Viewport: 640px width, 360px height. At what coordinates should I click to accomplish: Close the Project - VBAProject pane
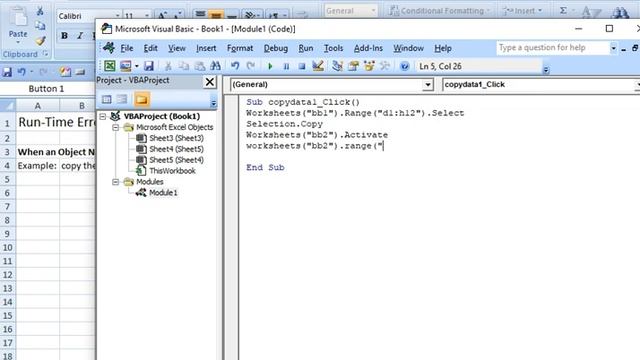(x=209, y=82)
